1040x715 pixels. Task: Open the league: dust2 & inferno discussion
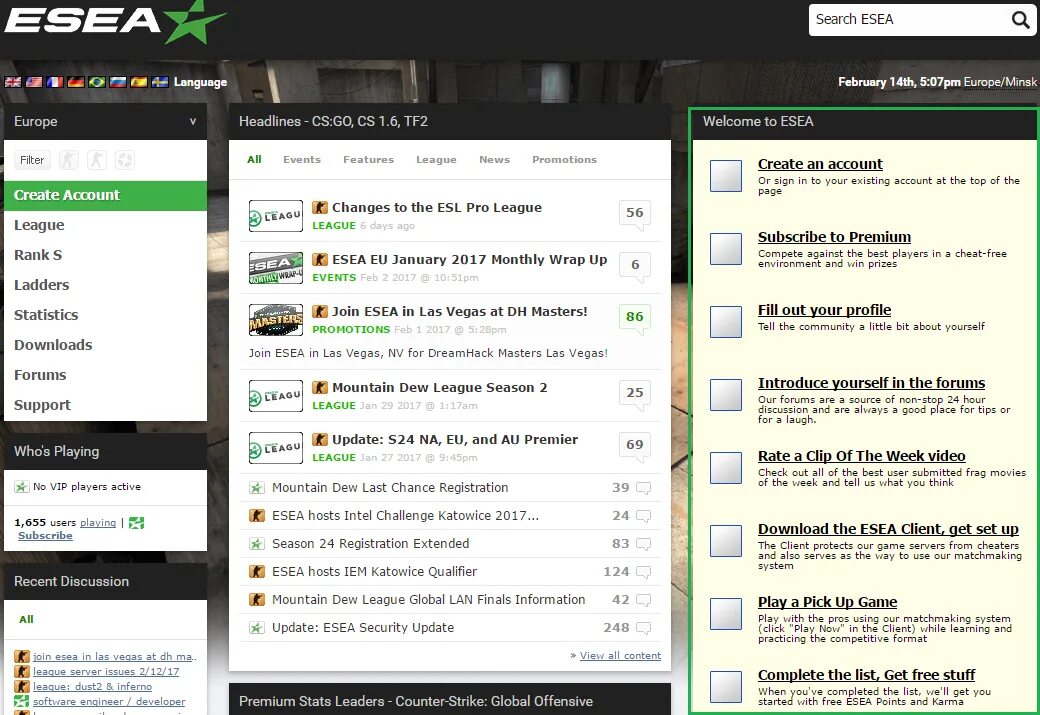coord(92,686)
